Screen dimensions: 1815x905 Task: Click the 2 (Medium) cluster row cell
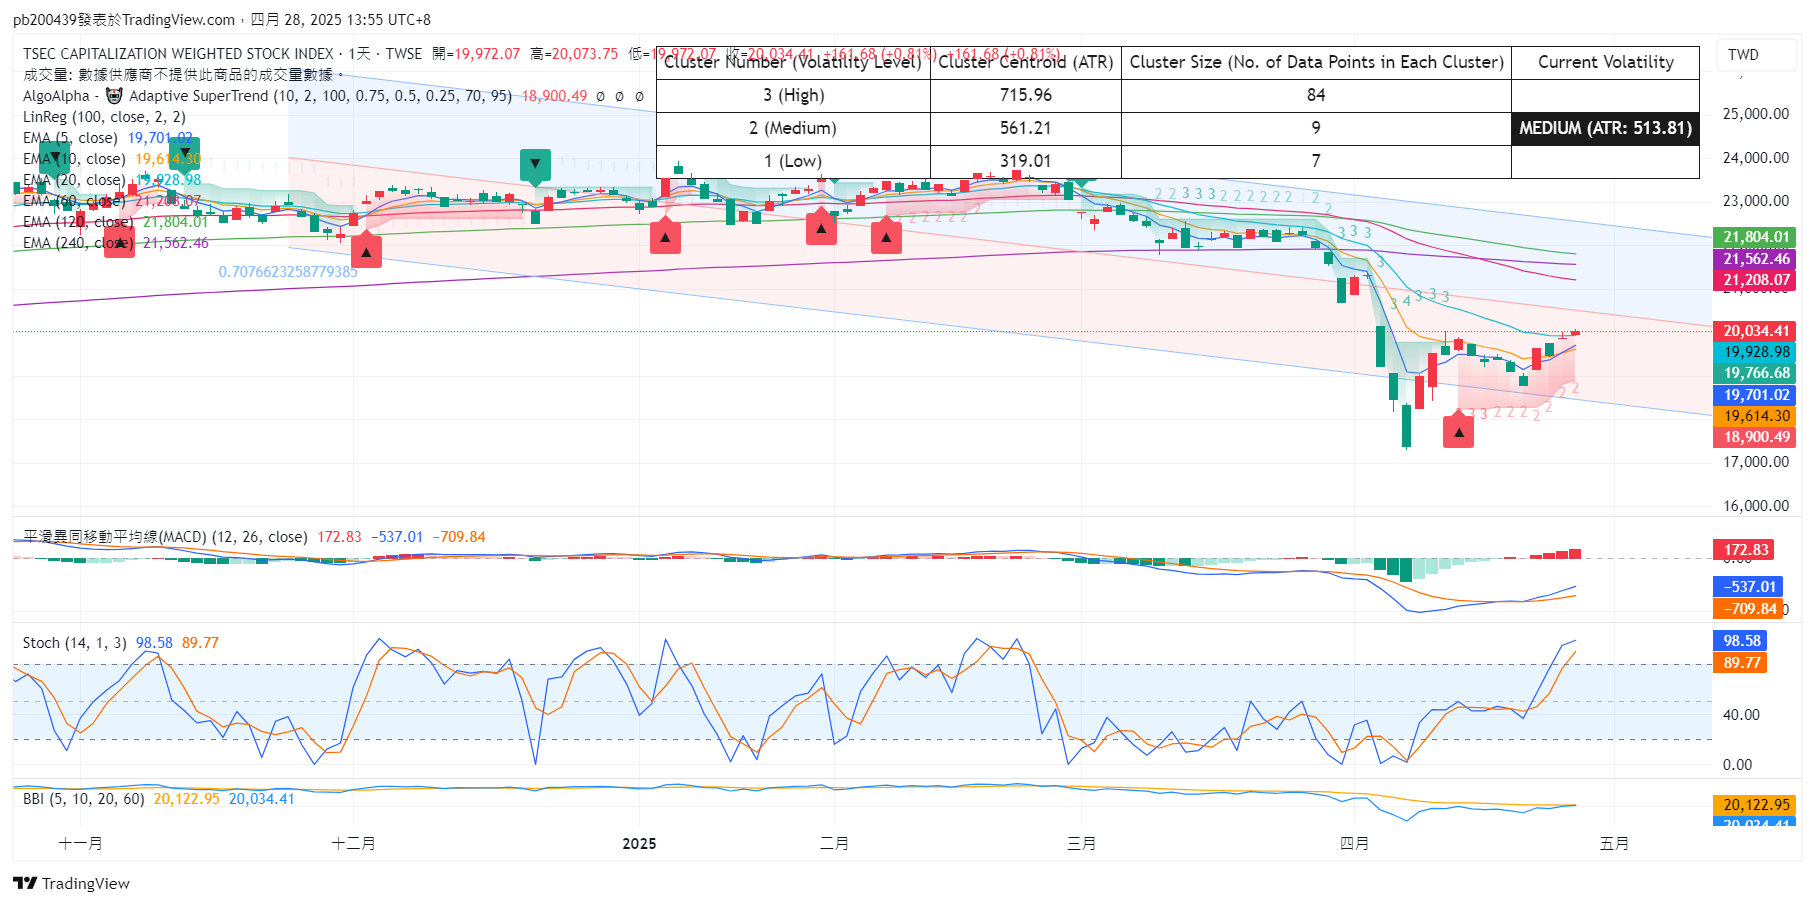(x=793, y=128)
